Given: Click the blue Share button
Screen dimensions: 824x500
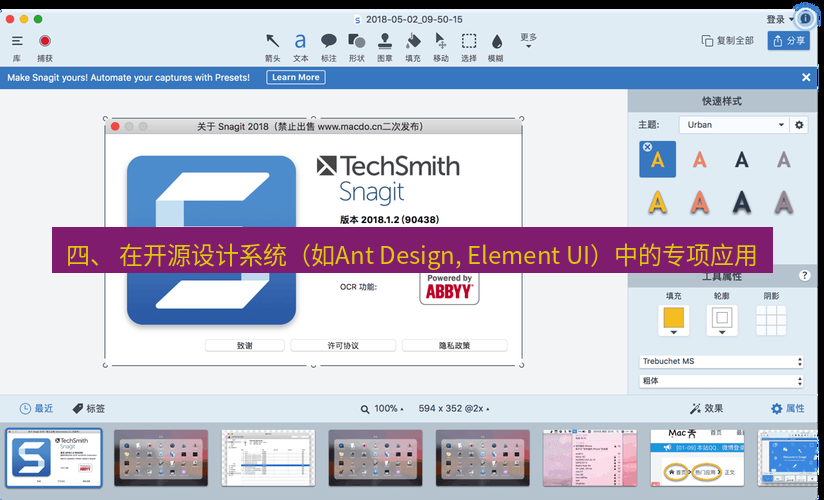Looking at the screenshot, I should 788,40.
